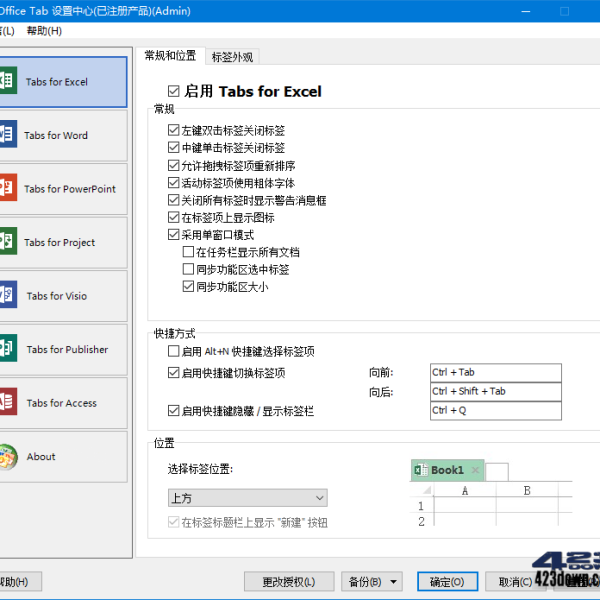Click the 更改授权(L) button
Image resolution: width=600 pixels, height=600 pixels.
coord(289,582)
